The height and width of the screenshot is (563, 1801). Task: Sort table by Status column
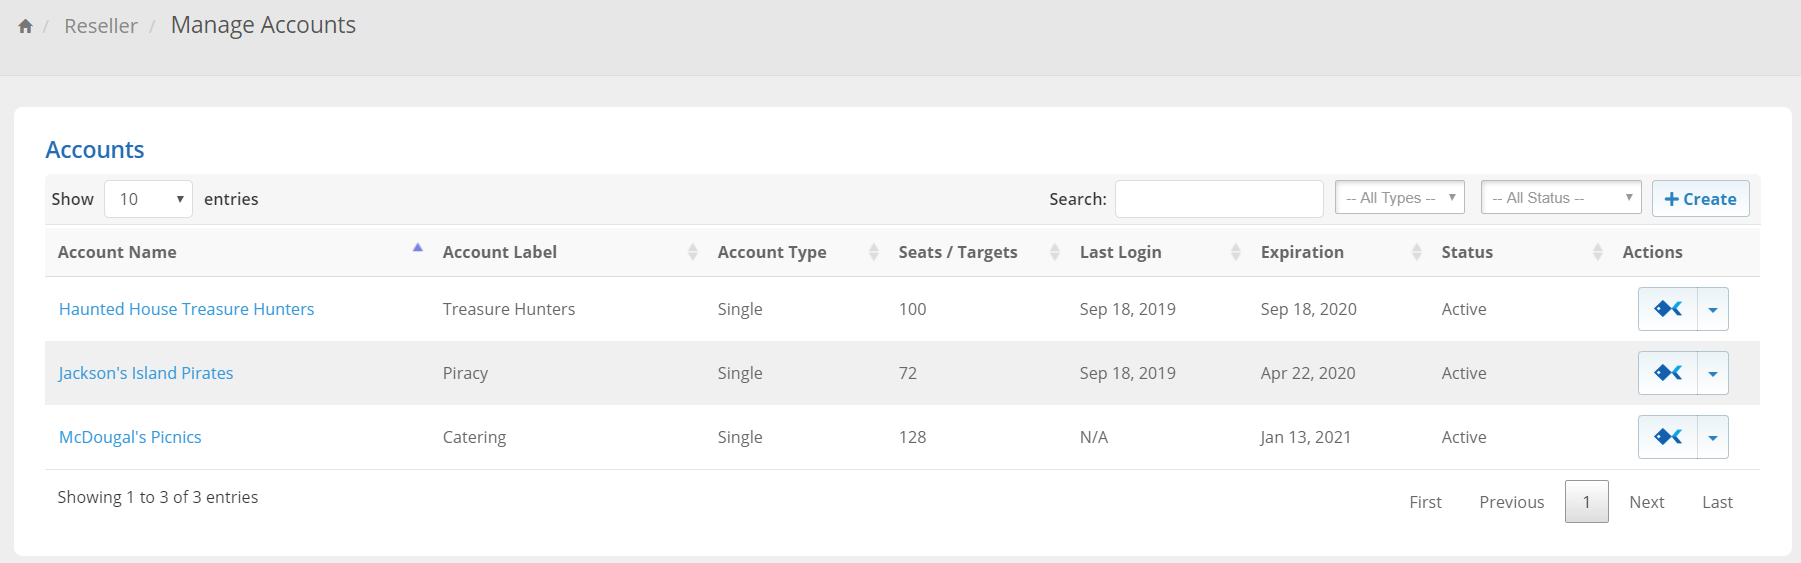click(1467, 252)
